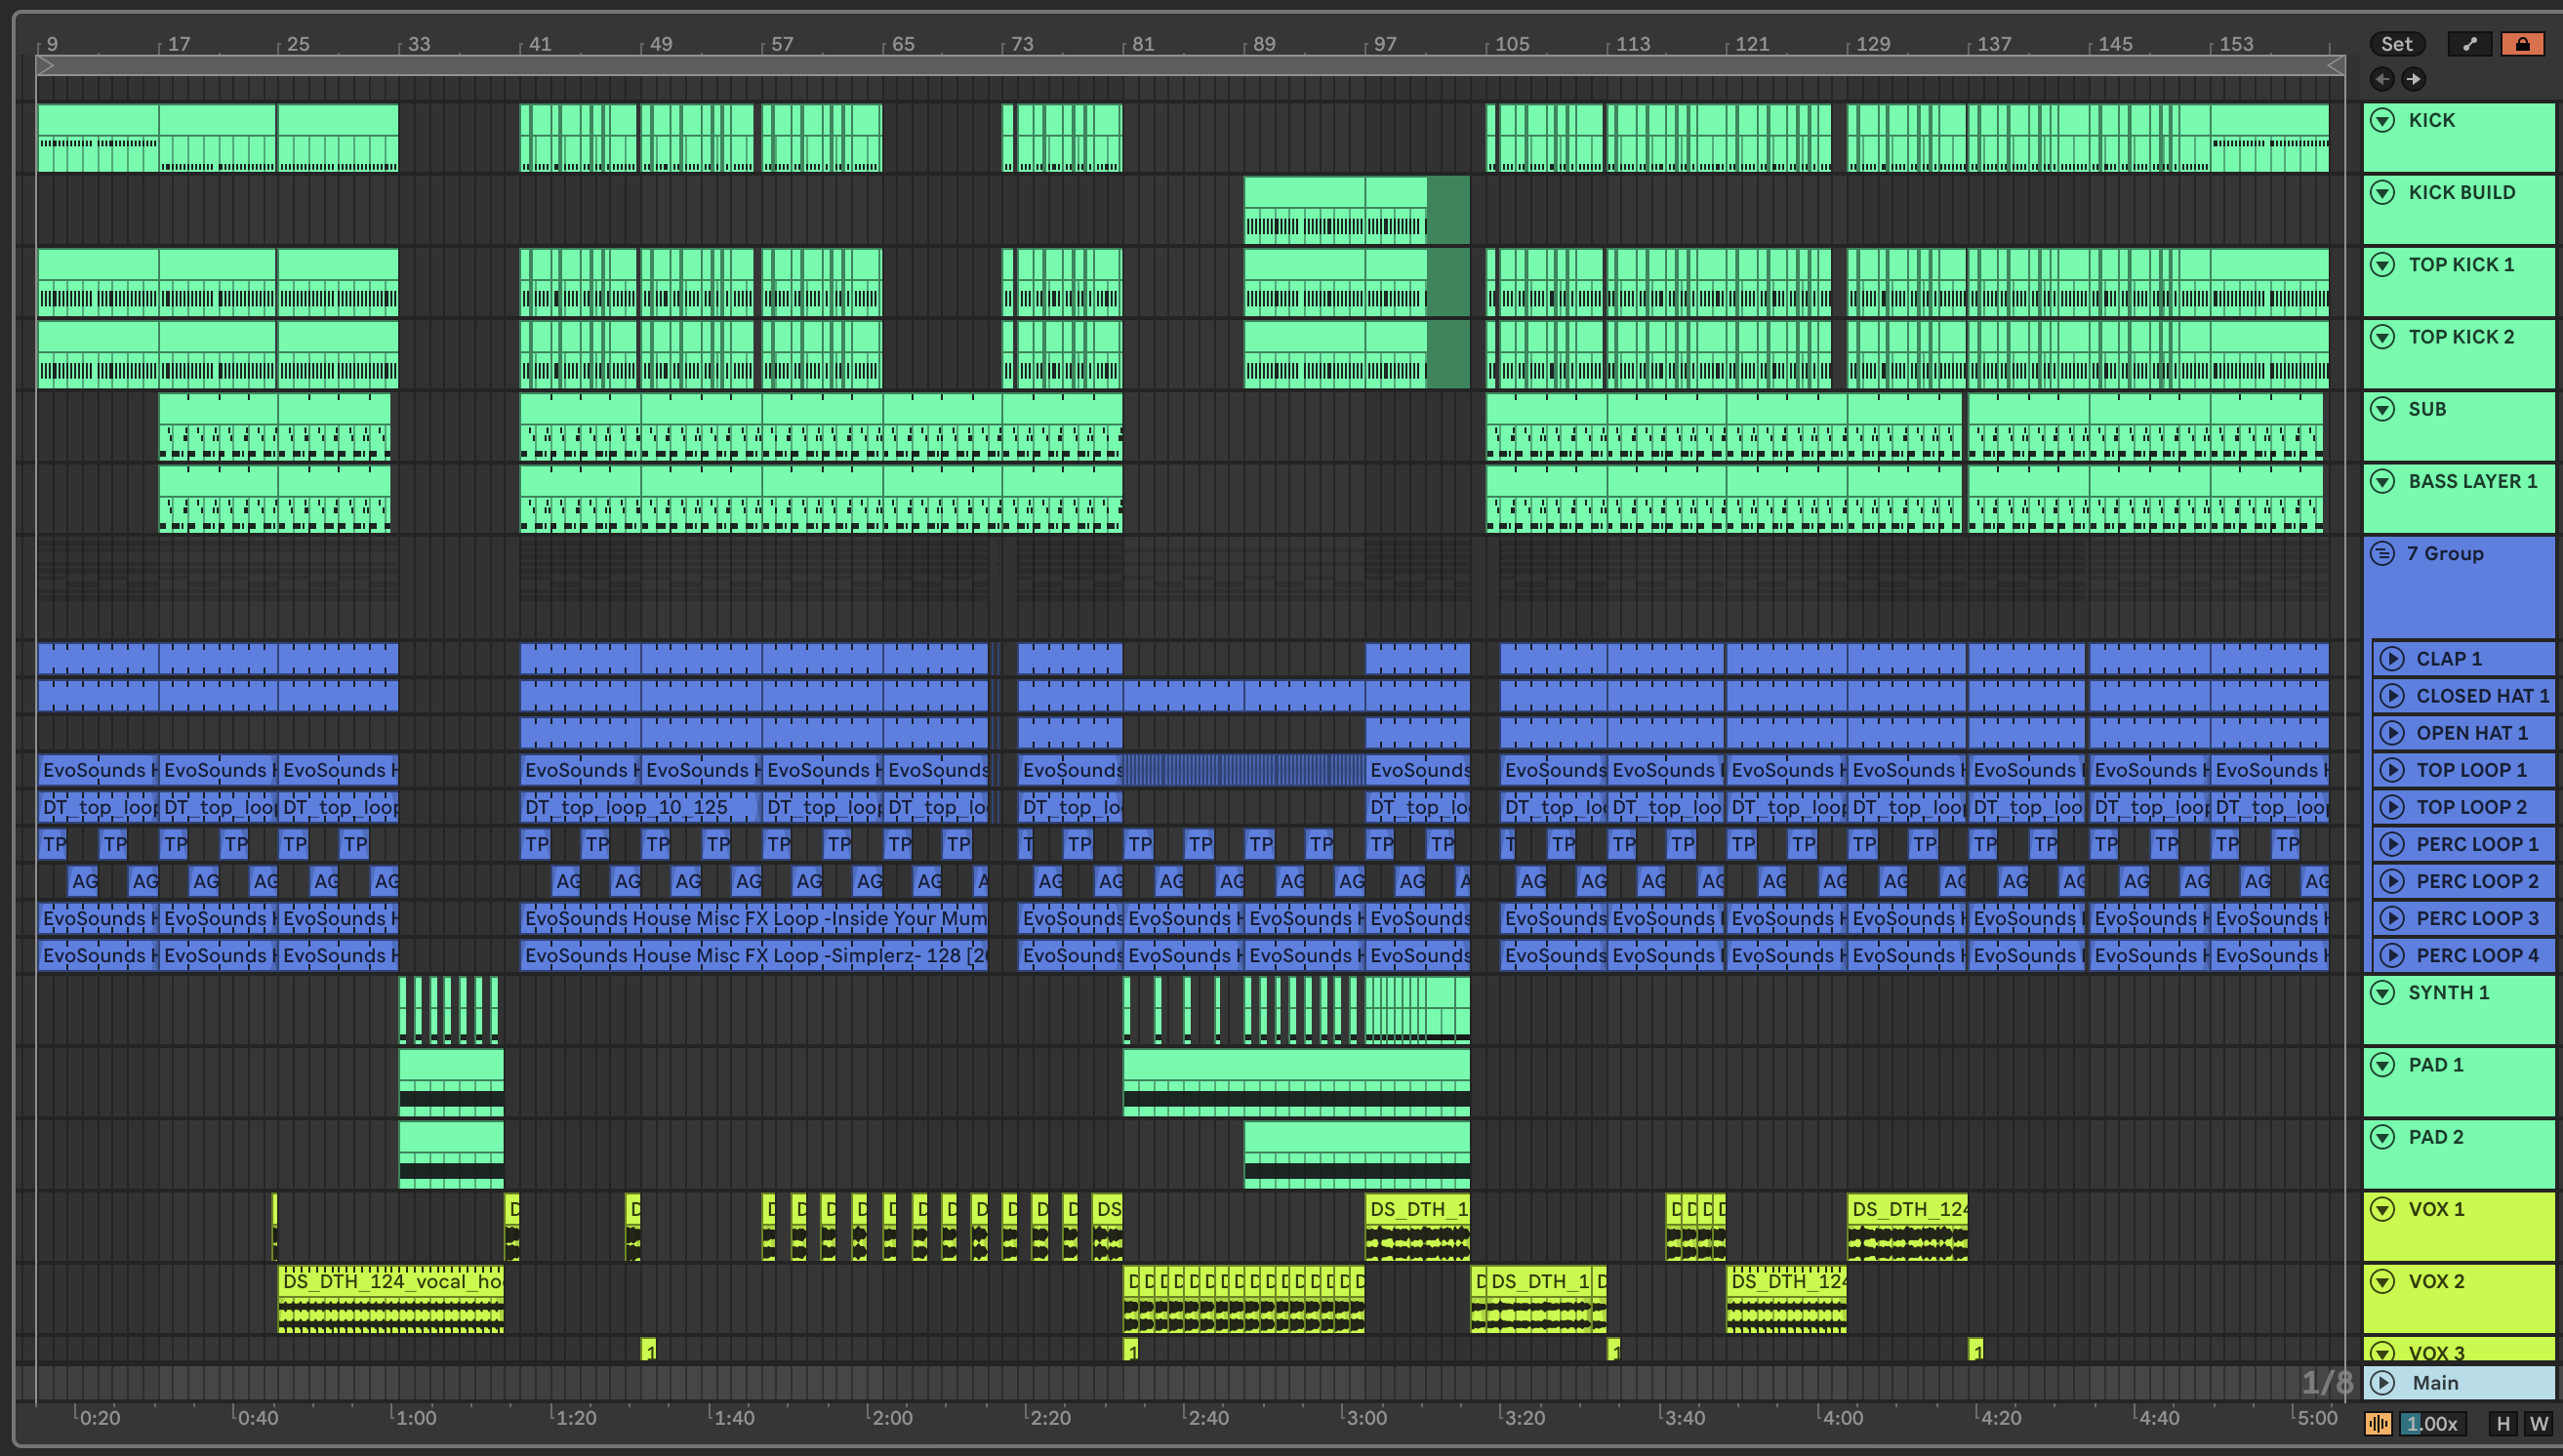Toggle the orange lock envelopes button

[2523, 44]
